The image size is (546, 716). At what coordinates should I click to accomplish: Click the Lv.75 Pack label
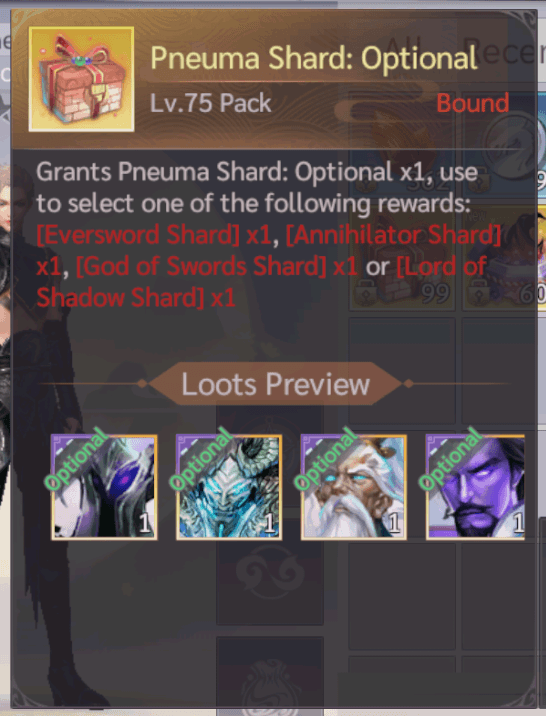coord(211,103)
